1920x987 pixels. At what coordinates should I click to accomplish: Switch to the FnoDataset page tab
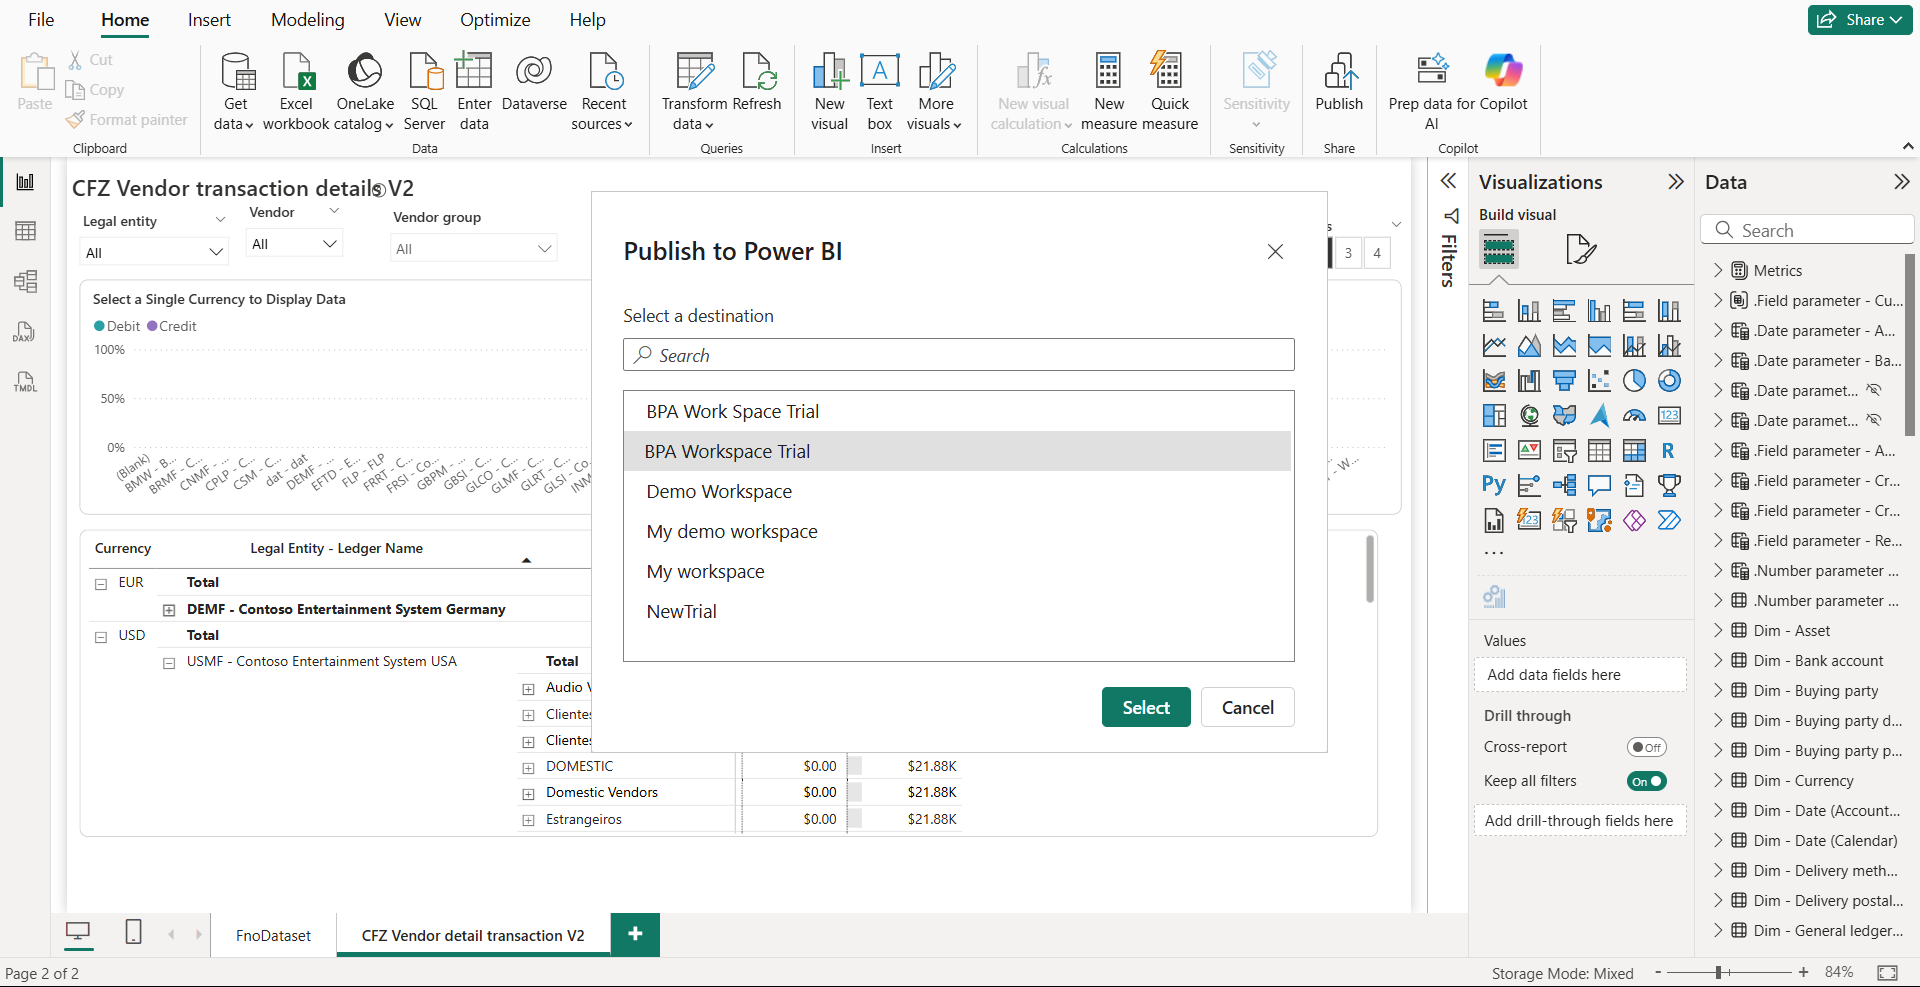point(273,936)
